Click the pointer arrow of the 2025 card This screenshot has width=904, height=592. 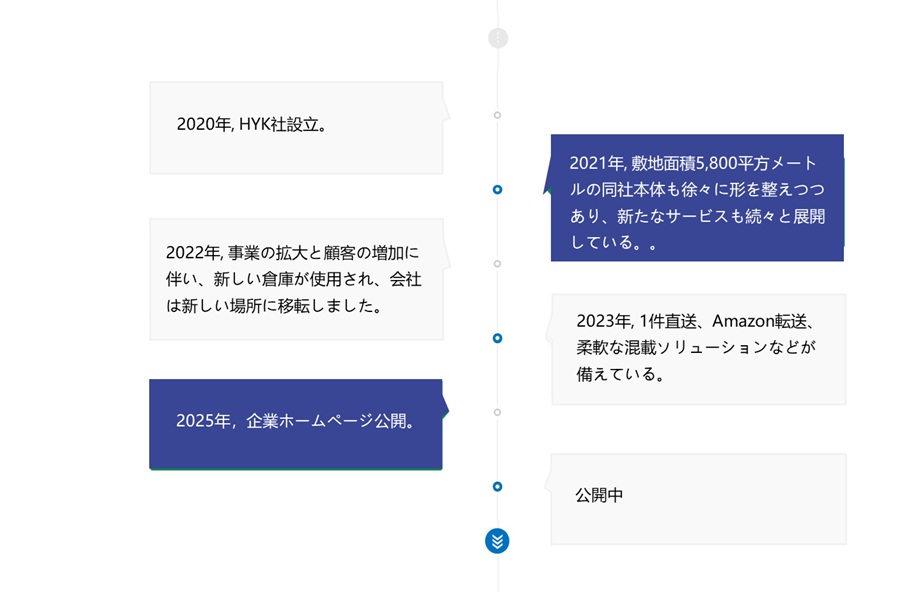445,409
